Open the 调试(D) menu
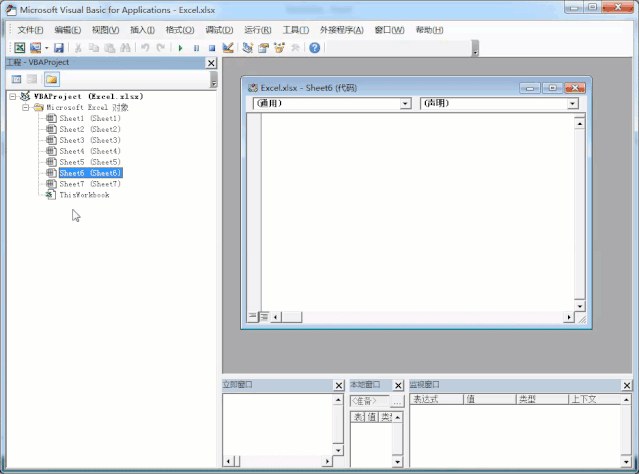Screen dimensions: 639x474 pyautogui.click(x=219, y=30)
